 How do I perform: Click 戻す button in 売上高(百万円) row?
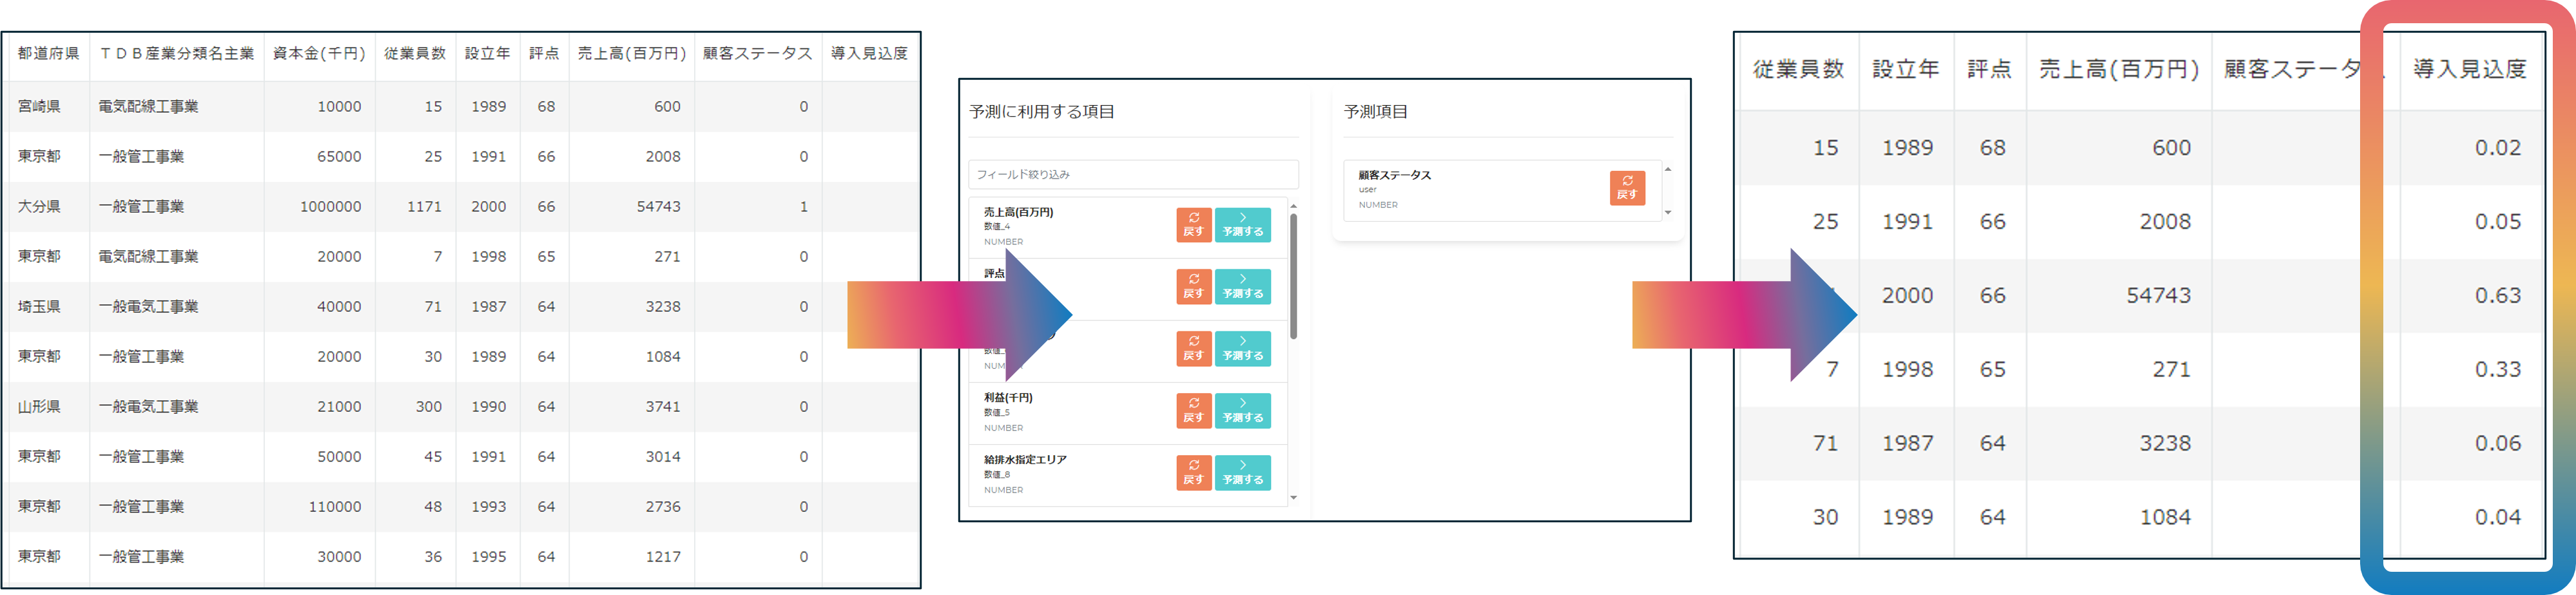coord(1193,225)
